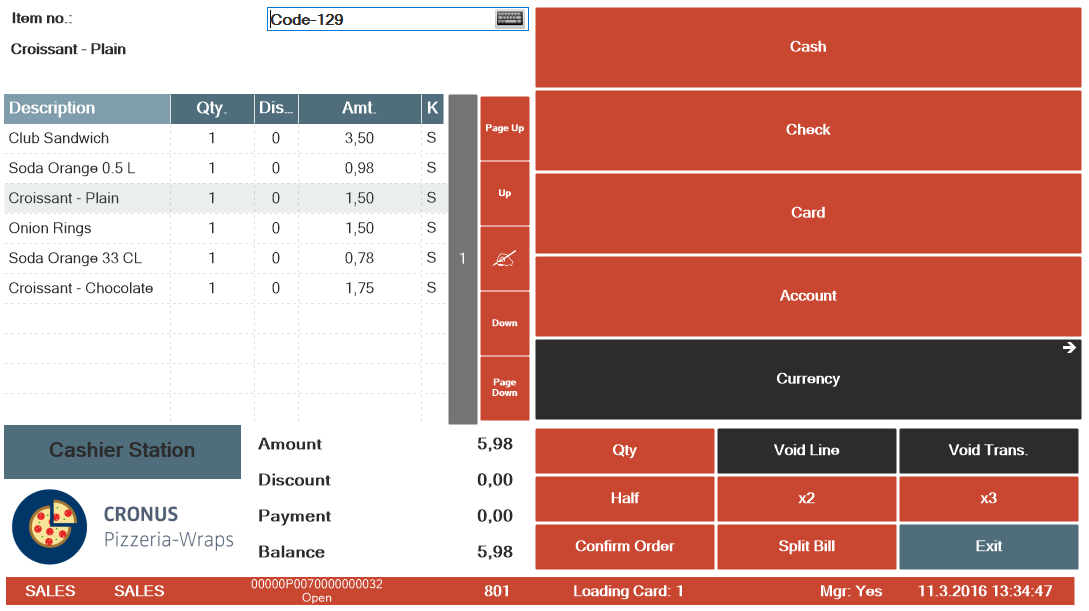Select the Club Sandwich line
This screenshot has height=611, width=1089.
pyautogui.click(x=90, y=139)
